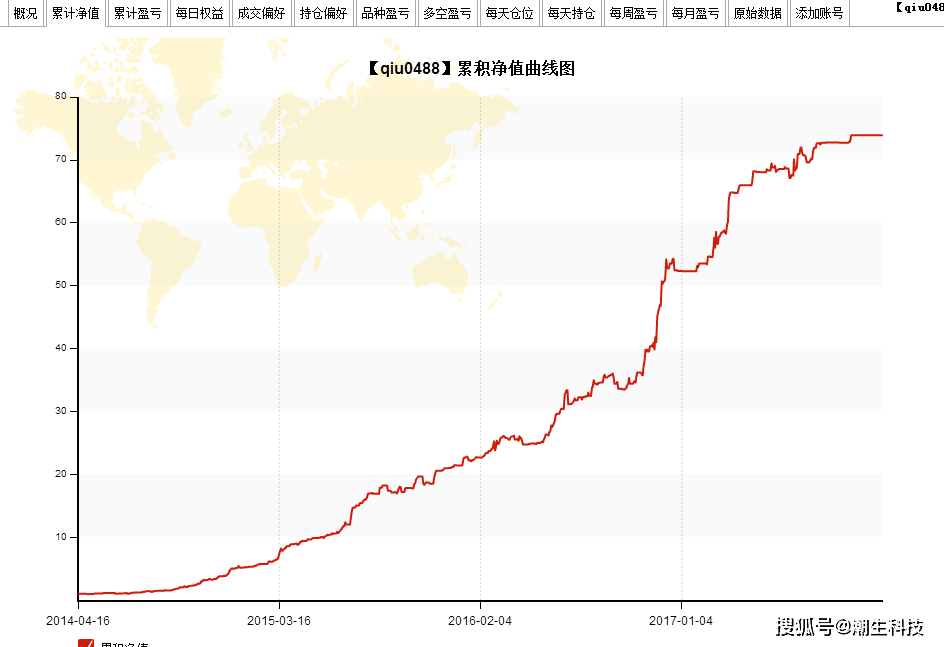The image size is (944, 647).
Task: Select the 累计净值 tab
Action: (75, 13)
